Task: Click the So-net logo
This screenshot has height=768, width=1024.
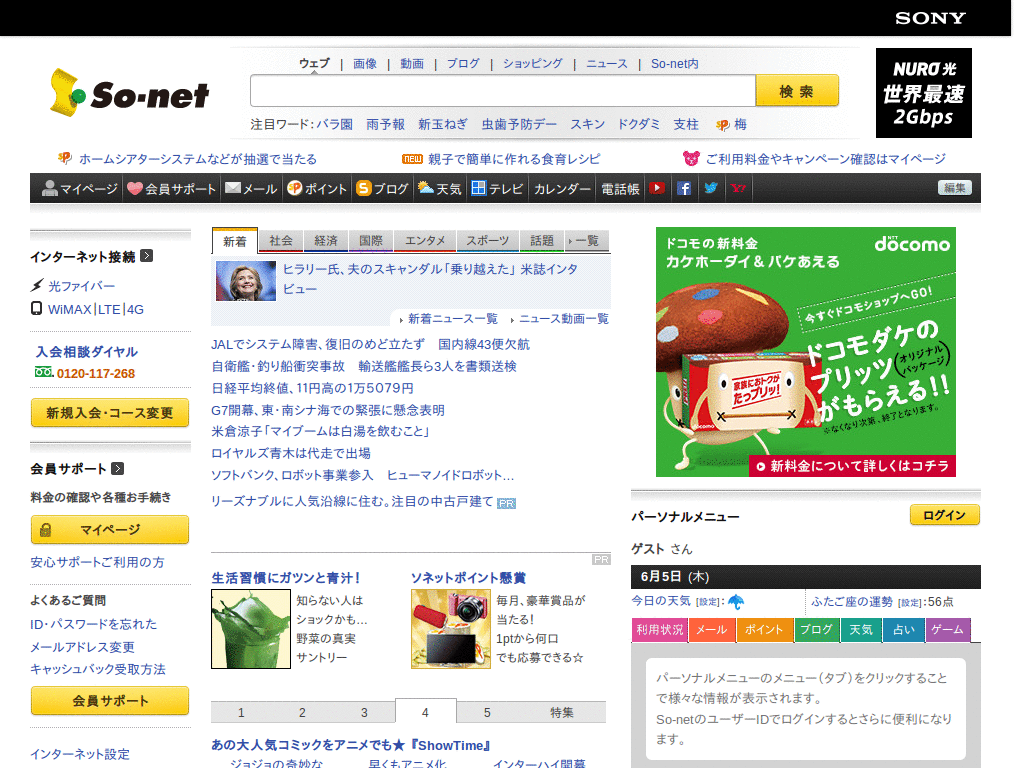Action: click(130, 93)
